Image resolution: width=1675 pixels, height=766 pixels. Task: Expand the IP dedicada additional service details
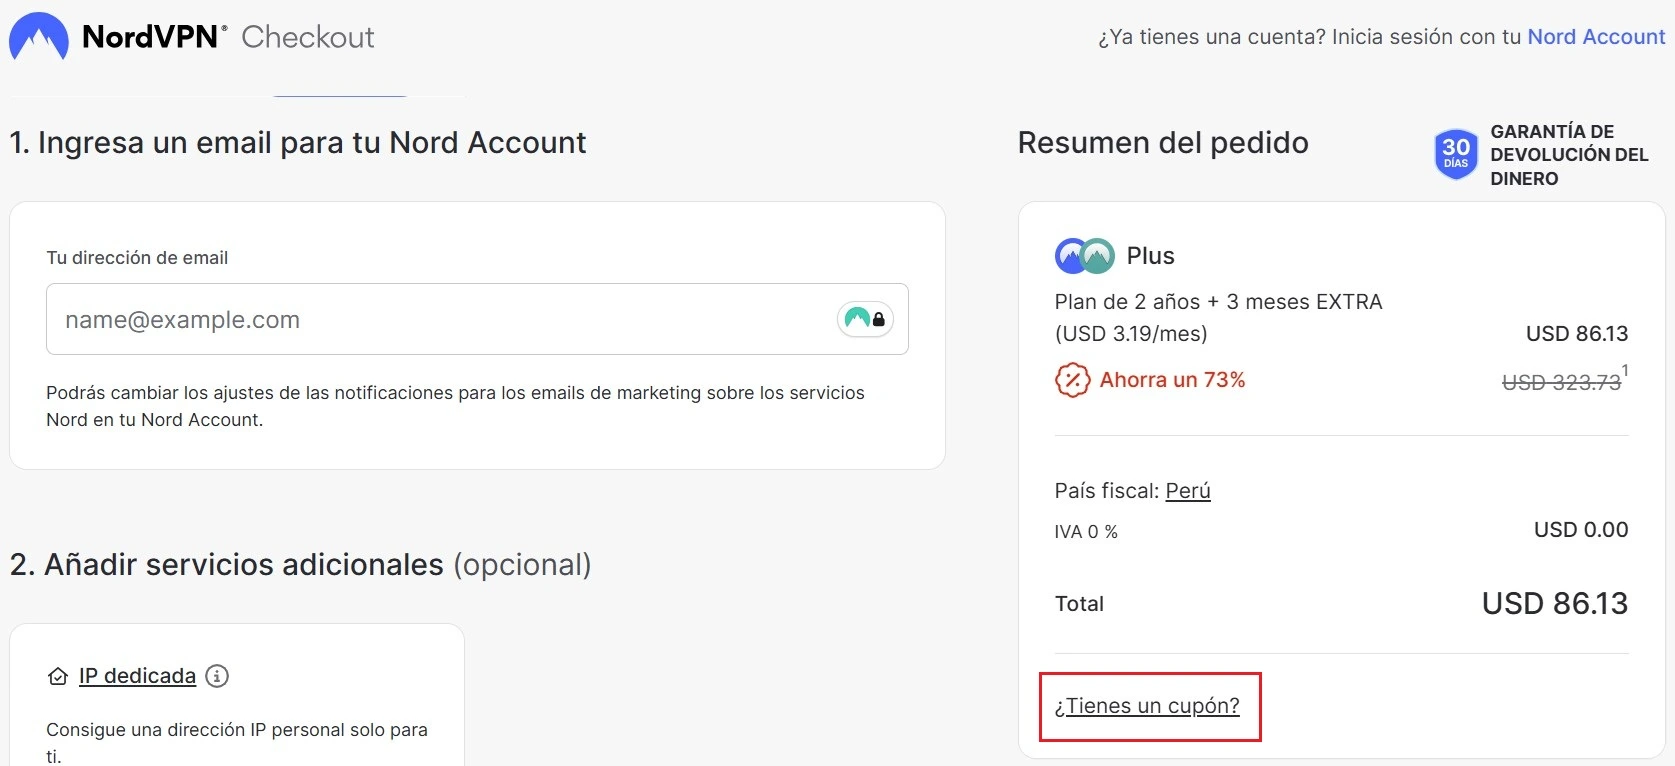137,676
